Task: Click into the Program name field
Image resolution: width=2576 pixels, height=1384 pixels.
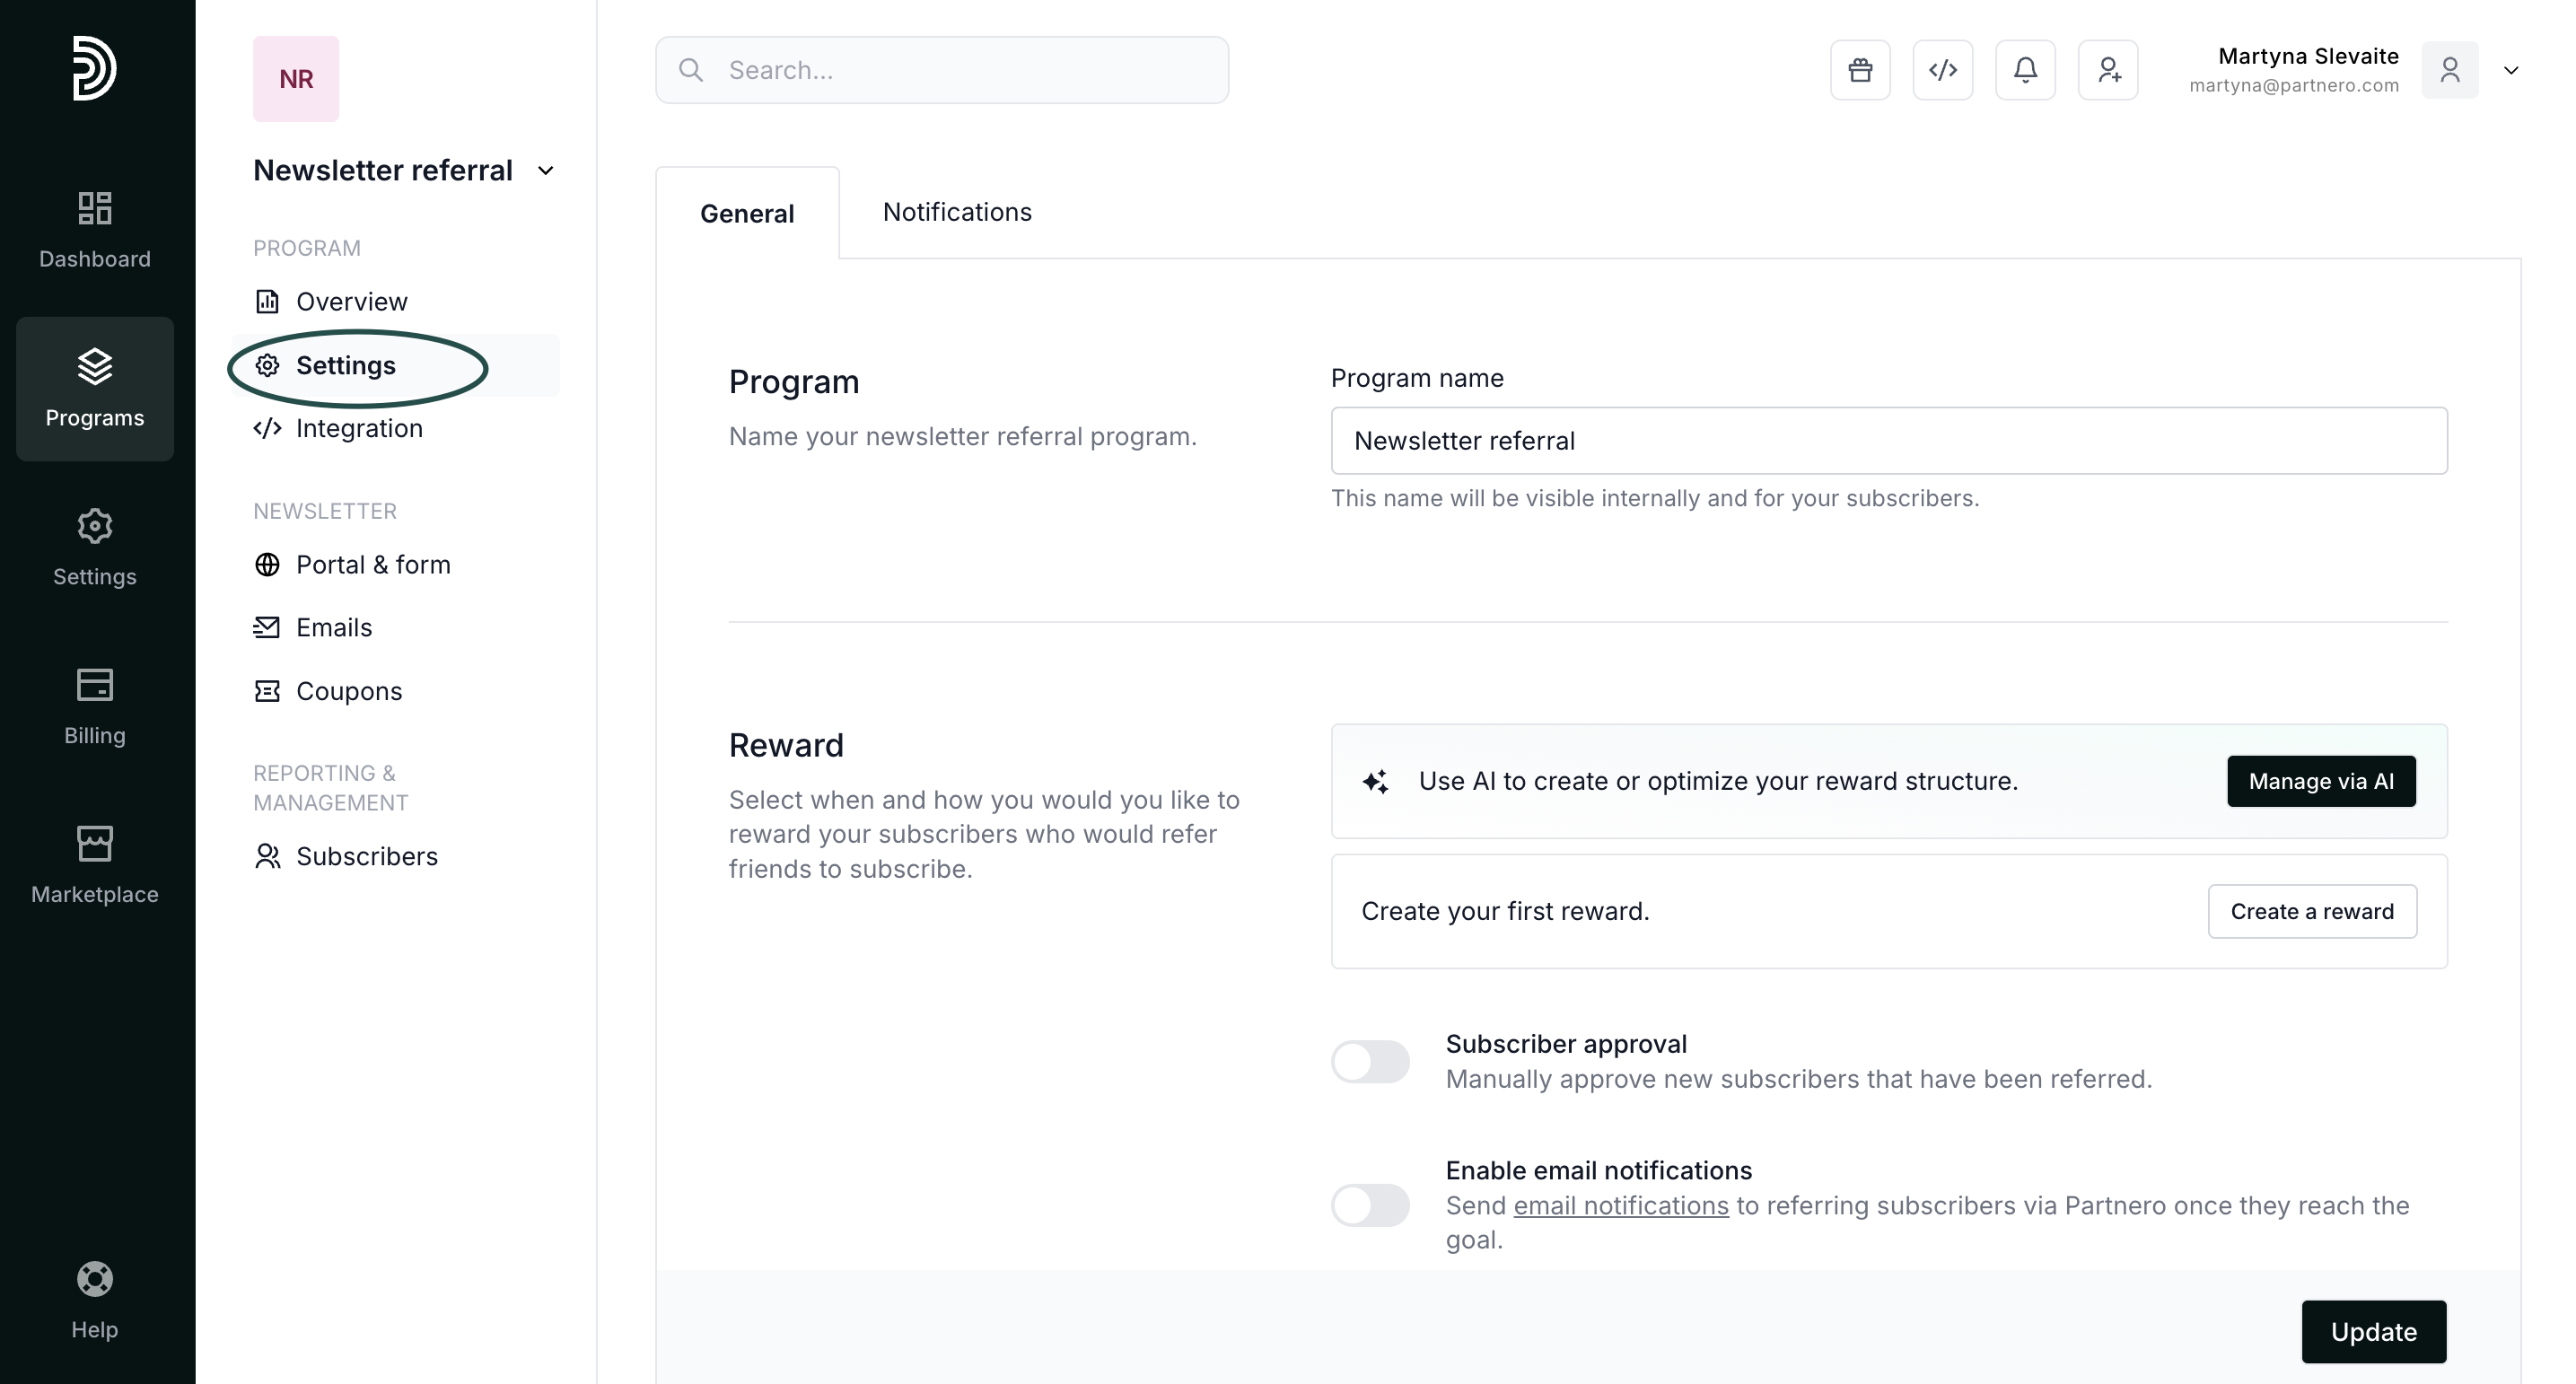Action: (x=1888, y=441)
